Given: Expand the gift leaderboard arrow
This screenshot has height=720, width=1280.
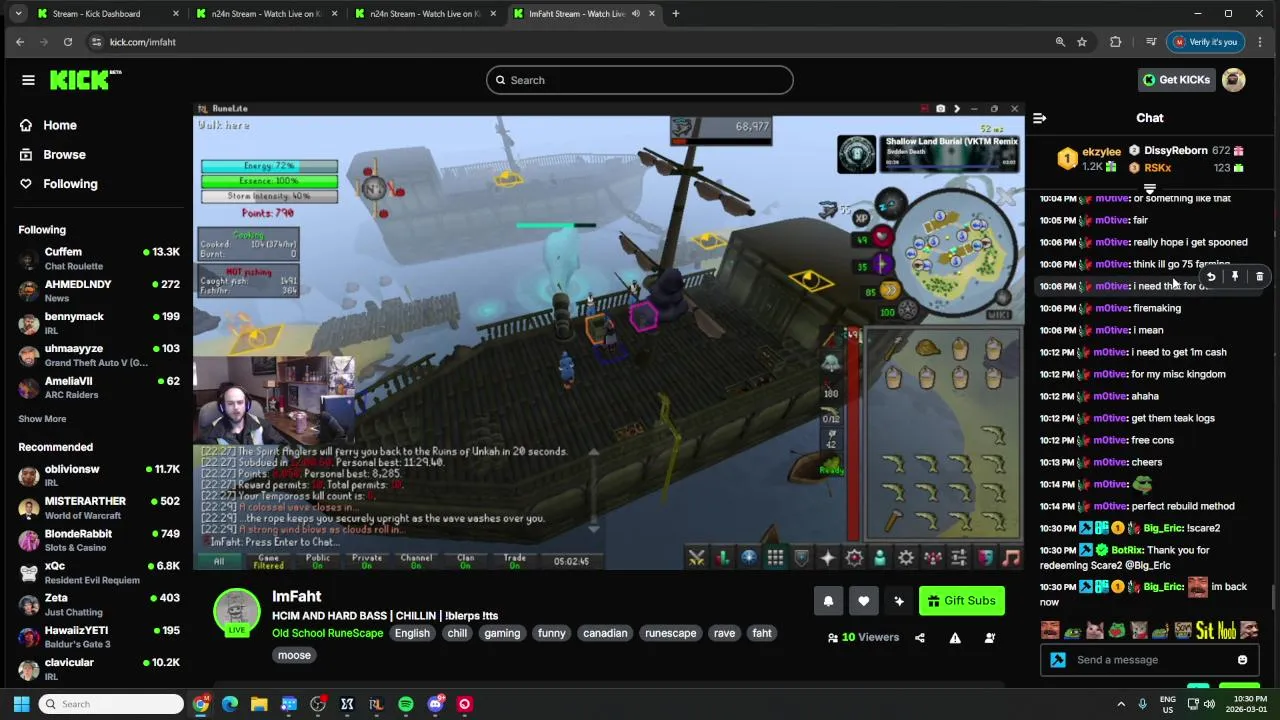Looking at the screenshot, I should (1150, 189).
